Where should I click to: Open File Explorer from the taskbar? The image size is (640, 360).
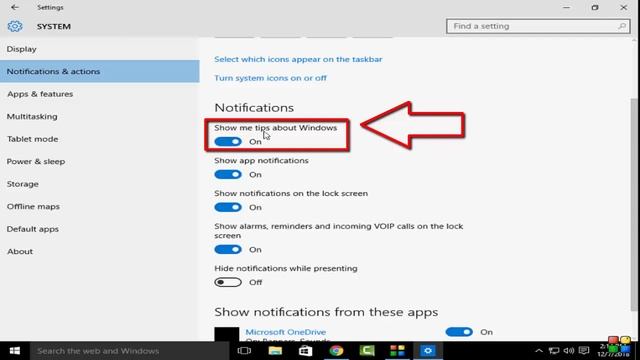pyautogui.click(x=275, y=351)
